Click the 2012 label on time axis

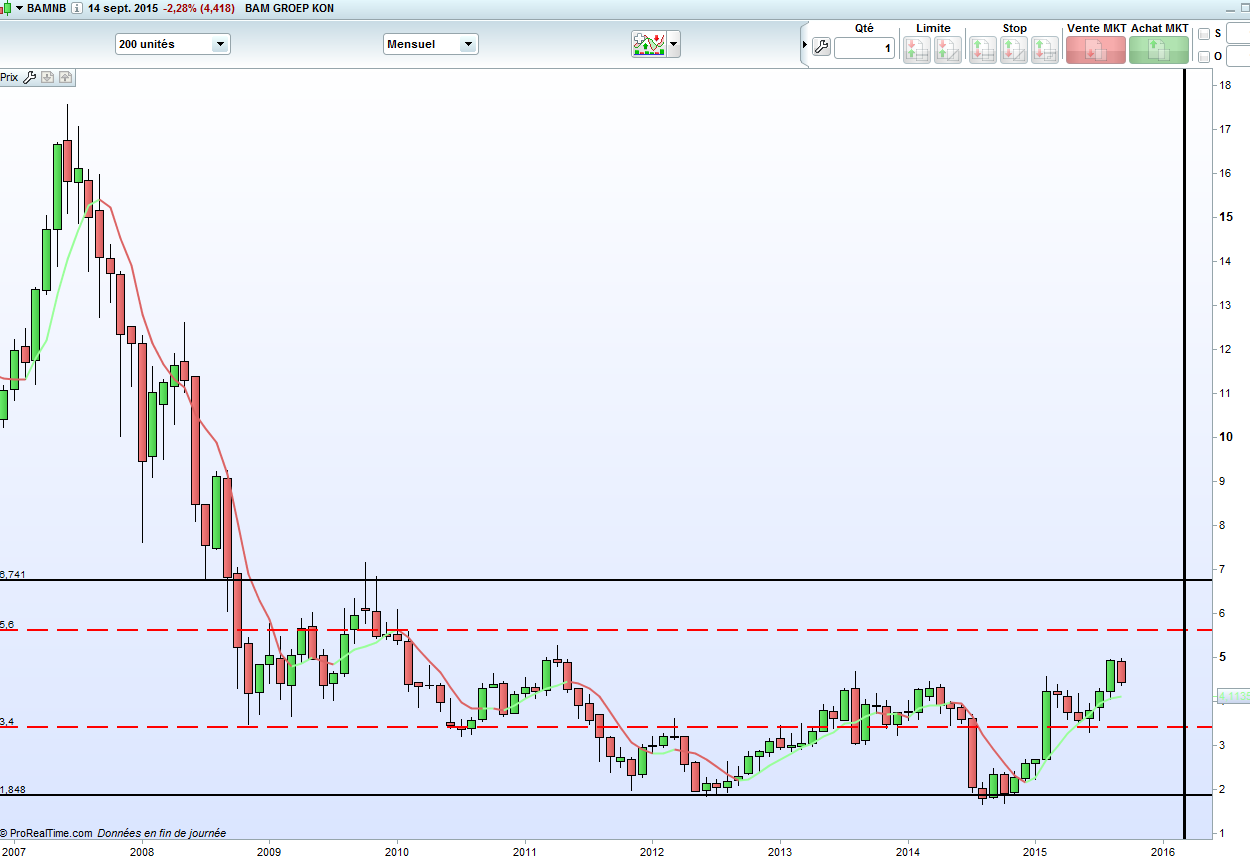[652, 851]
